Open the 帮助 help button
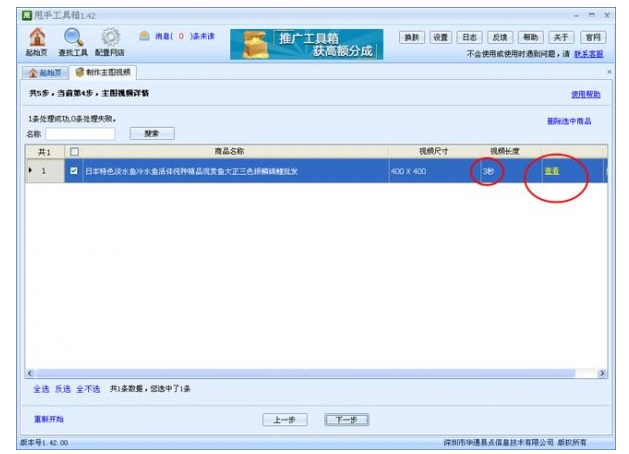Viewport: 629px width, 454px height. [x=530, y=37]
